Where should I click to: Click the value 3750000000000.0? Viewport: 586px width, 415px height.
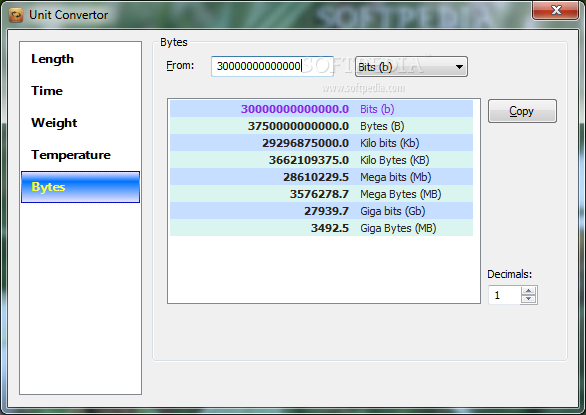(298, 126)
